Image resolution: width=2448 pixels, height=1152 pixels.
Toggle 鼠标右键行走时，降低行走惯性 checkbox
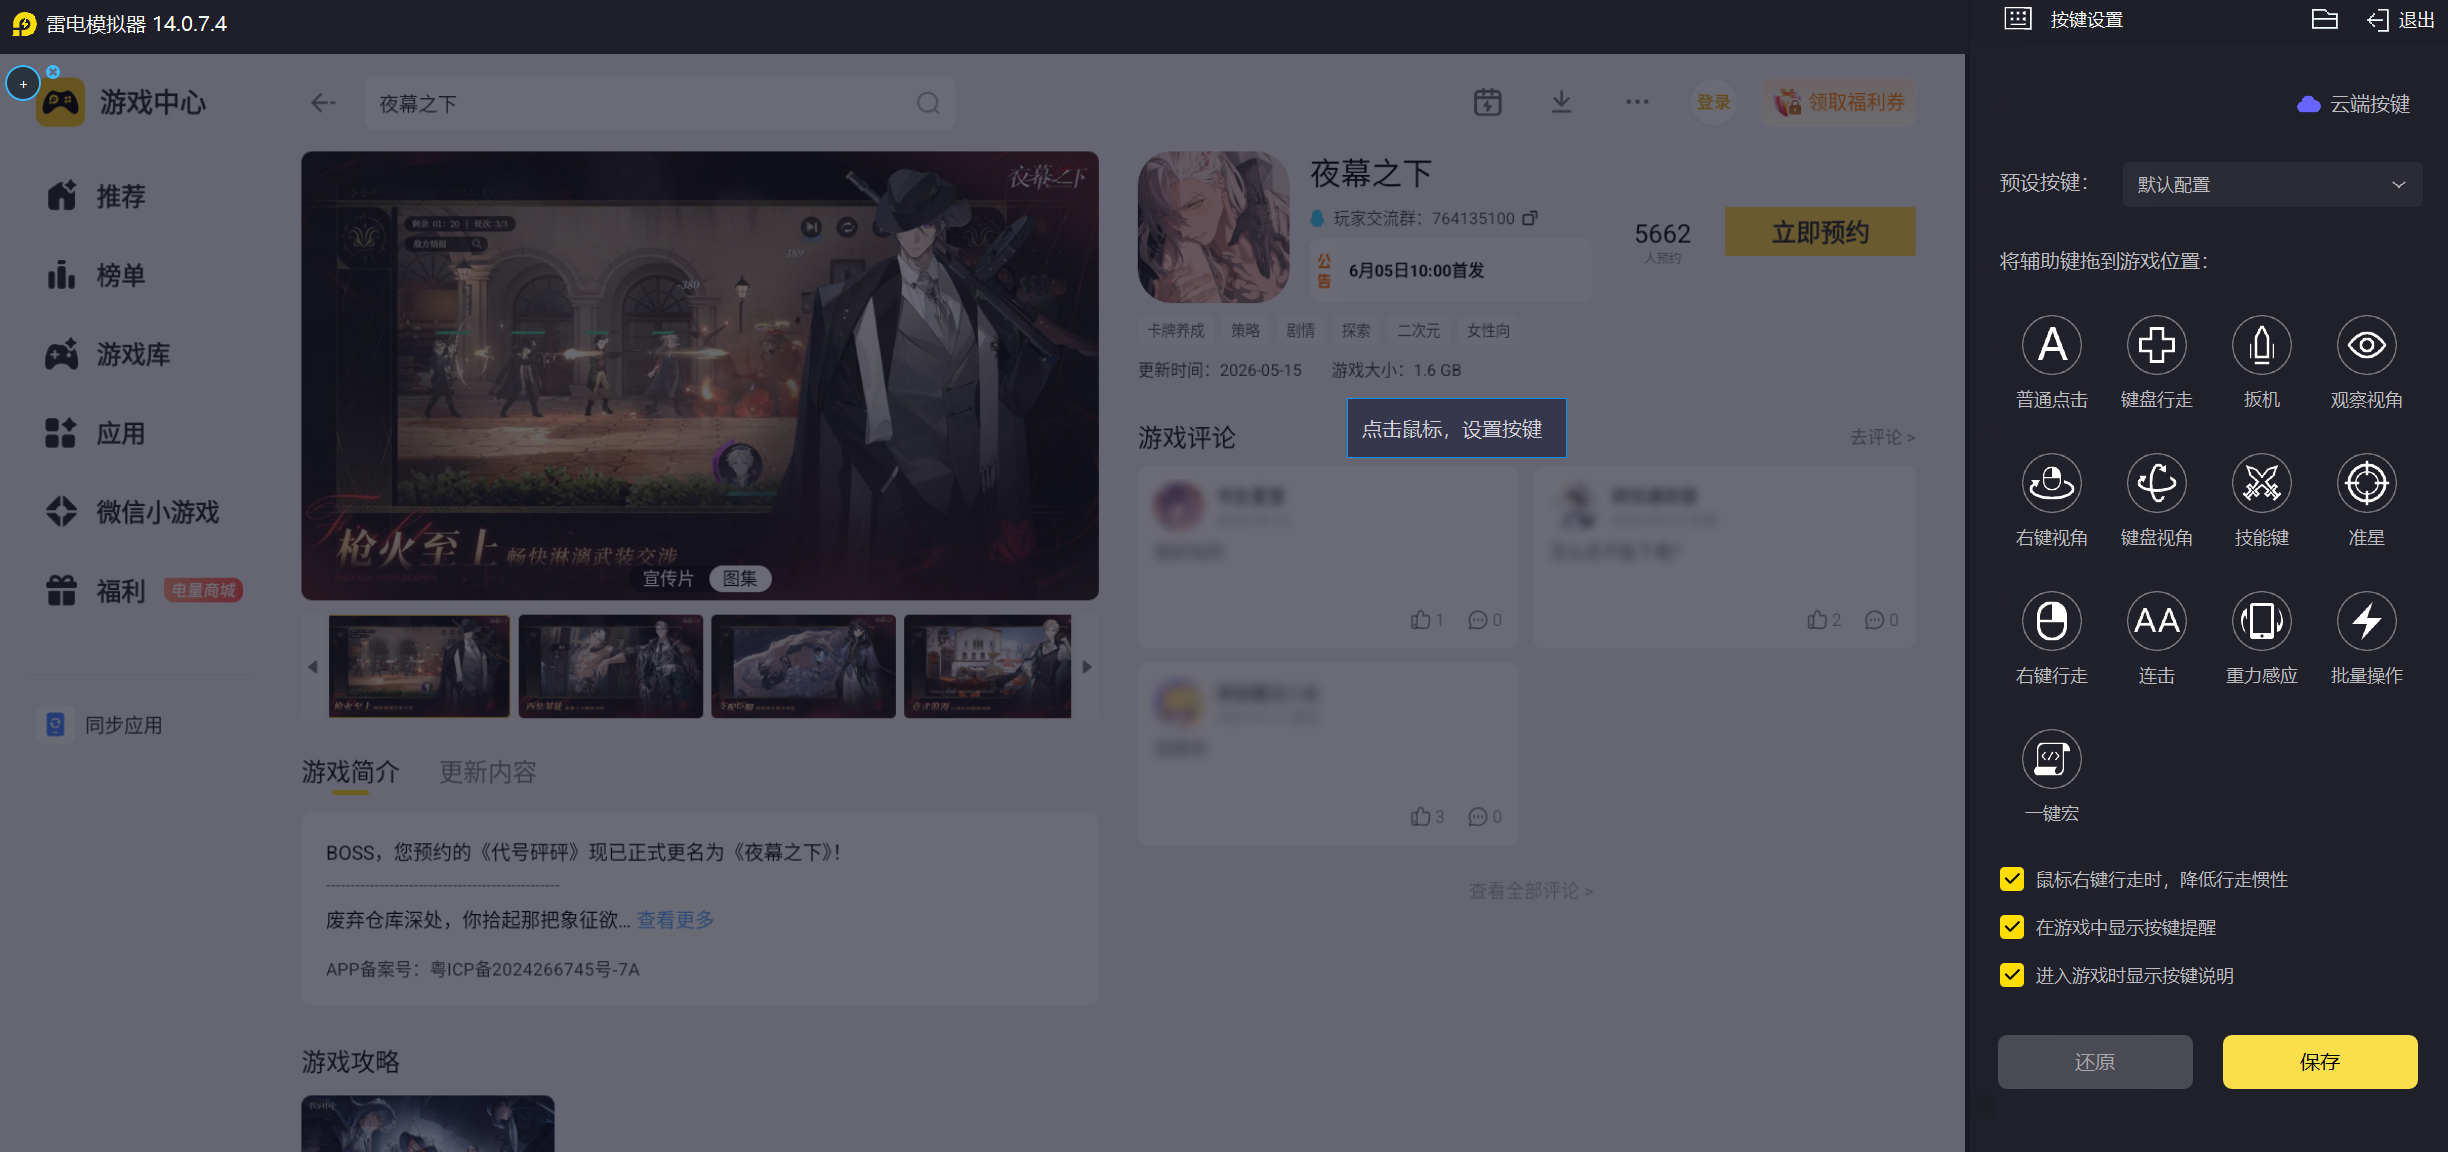tap(2012, 879)
